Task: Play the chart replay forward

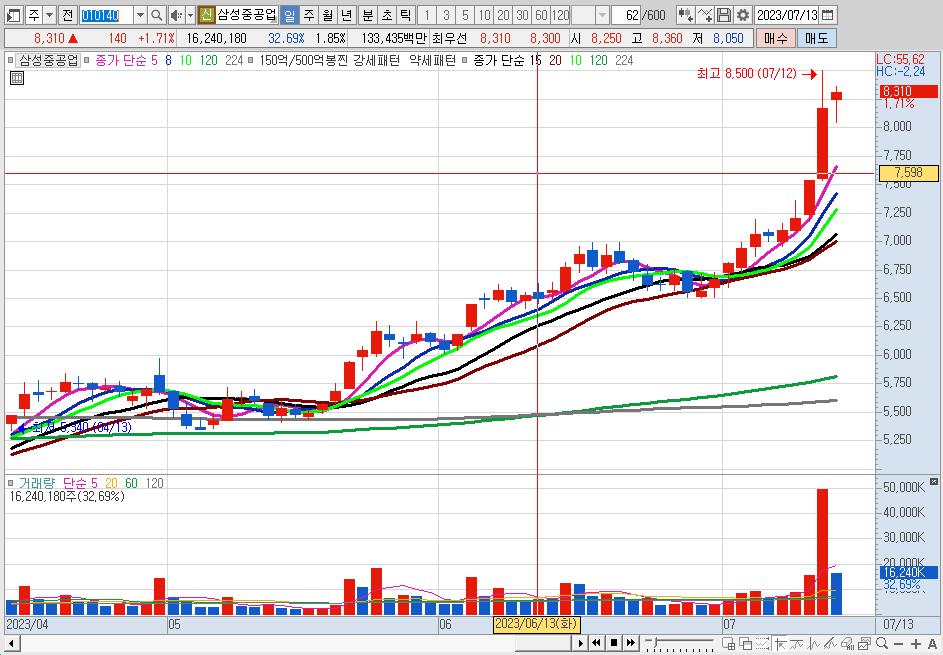Action: 580,644
